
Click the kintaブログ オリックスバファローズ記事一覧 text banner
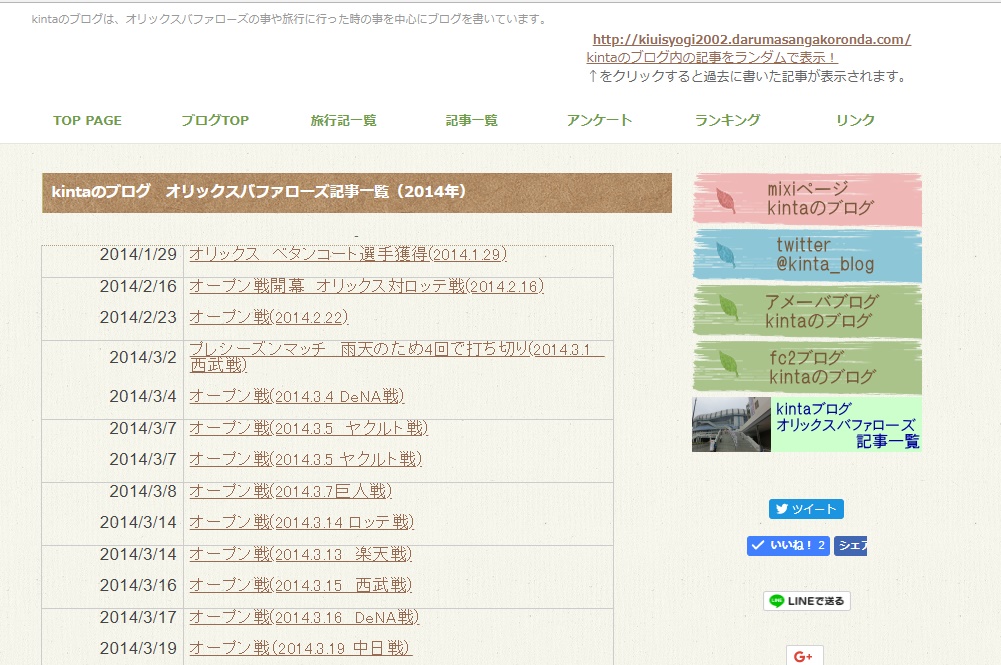pos(847,424)
